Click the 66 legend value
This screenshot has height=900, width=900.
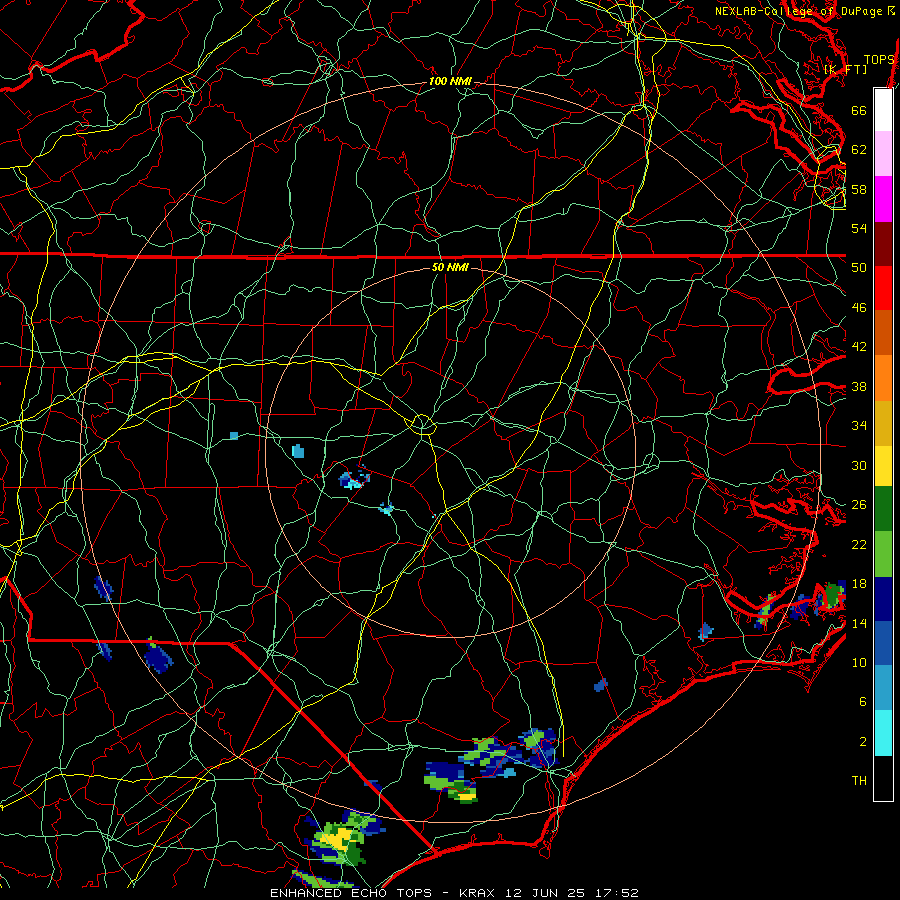pyautogui.click(x=859, y=110)
